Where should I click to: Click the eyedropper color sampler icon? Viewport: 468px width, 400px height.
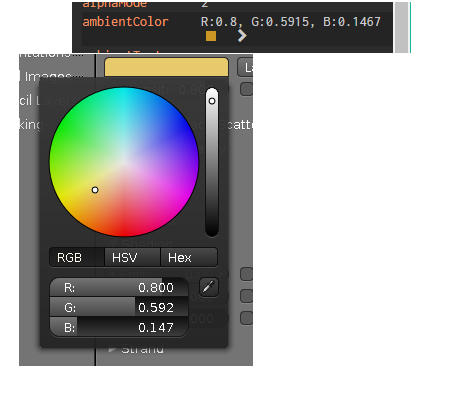pyautogui.click(x=209, y=287)
